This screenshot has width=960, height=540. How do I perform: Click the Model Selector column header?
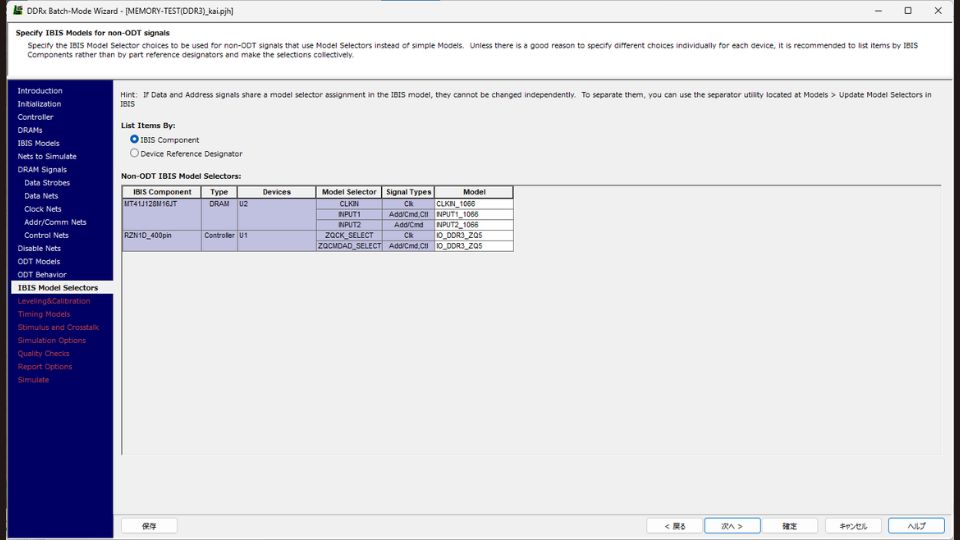coord(349,192)
